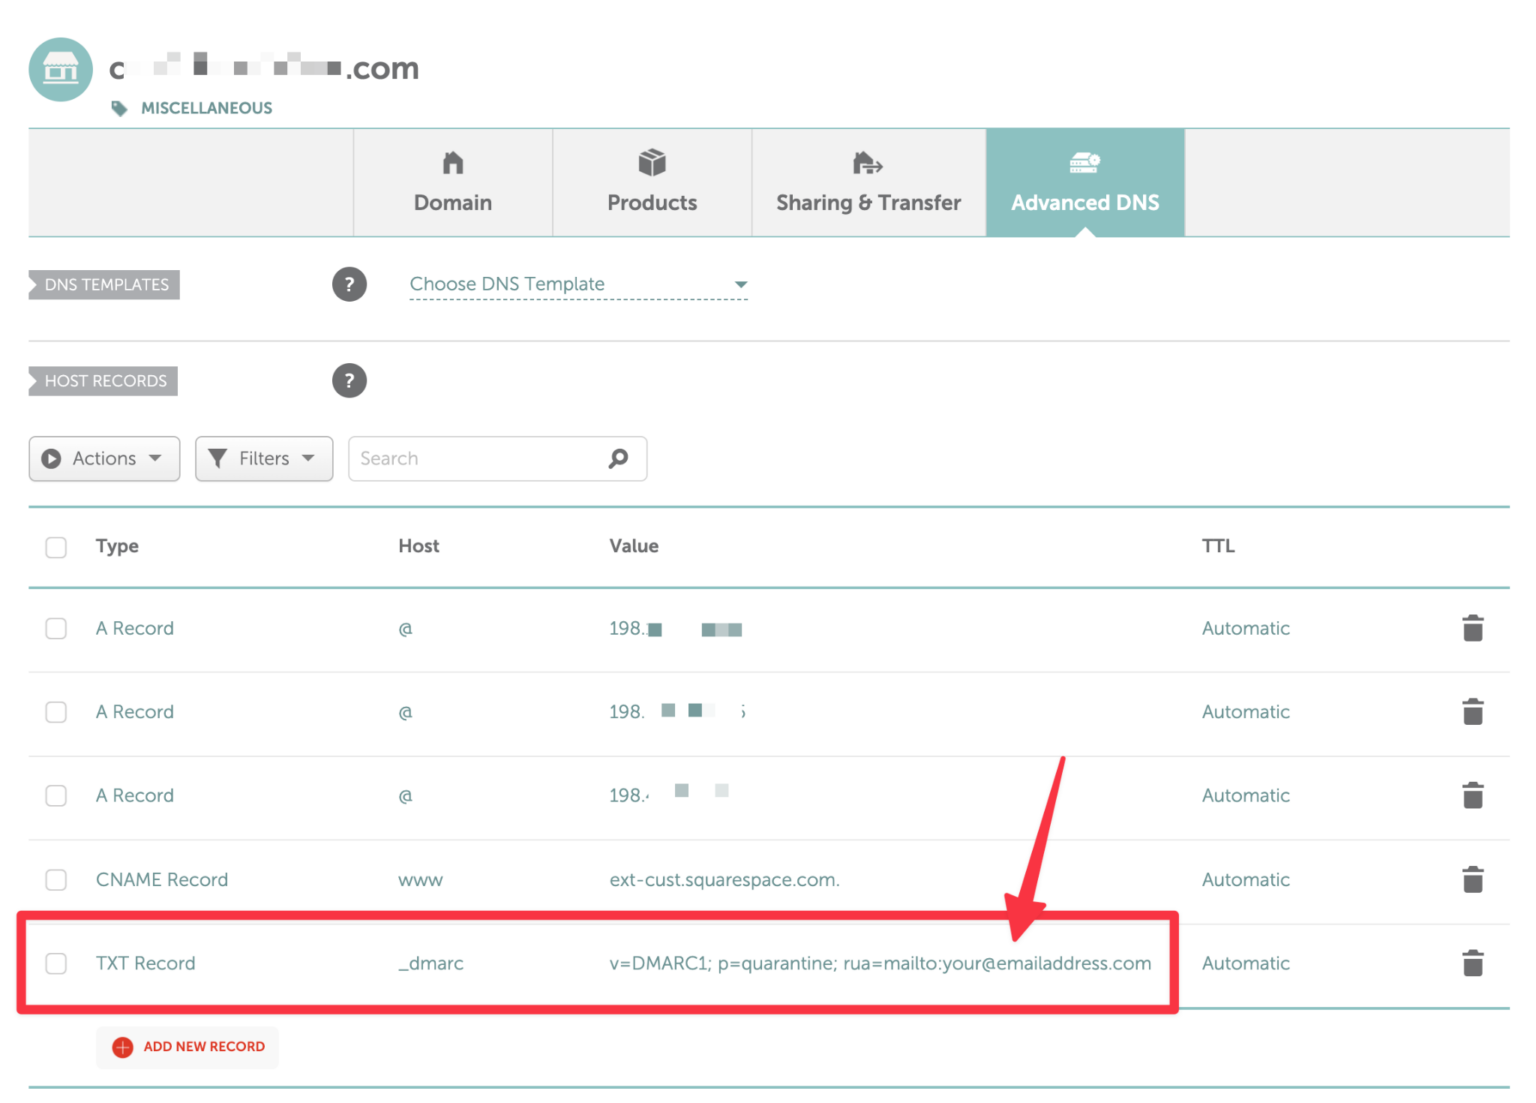
Task: Open the Domain tab house icon
Action: (x=452, y=162)
